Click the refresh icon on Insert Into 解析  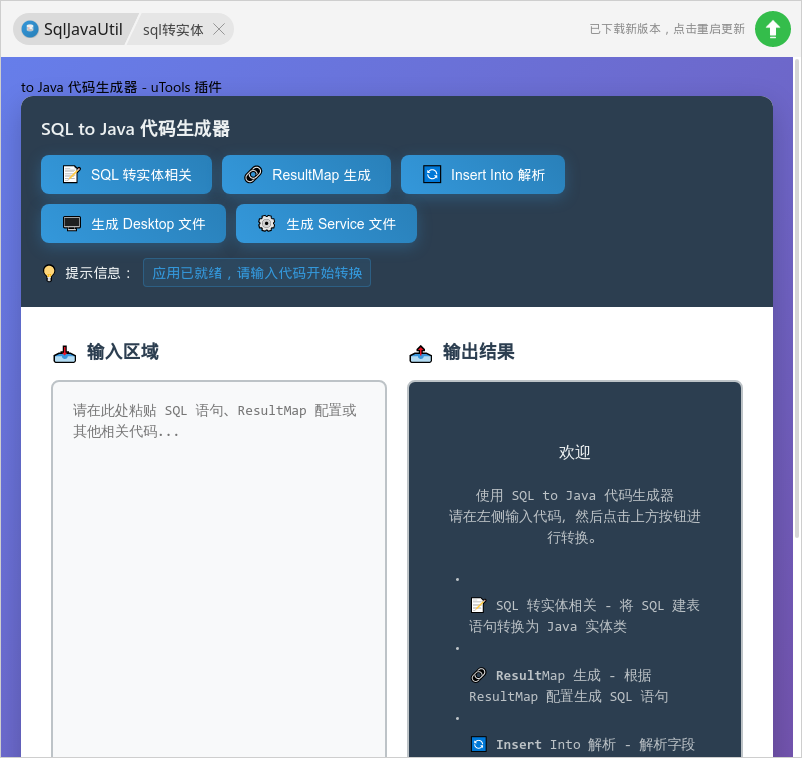tap(432, 175)
